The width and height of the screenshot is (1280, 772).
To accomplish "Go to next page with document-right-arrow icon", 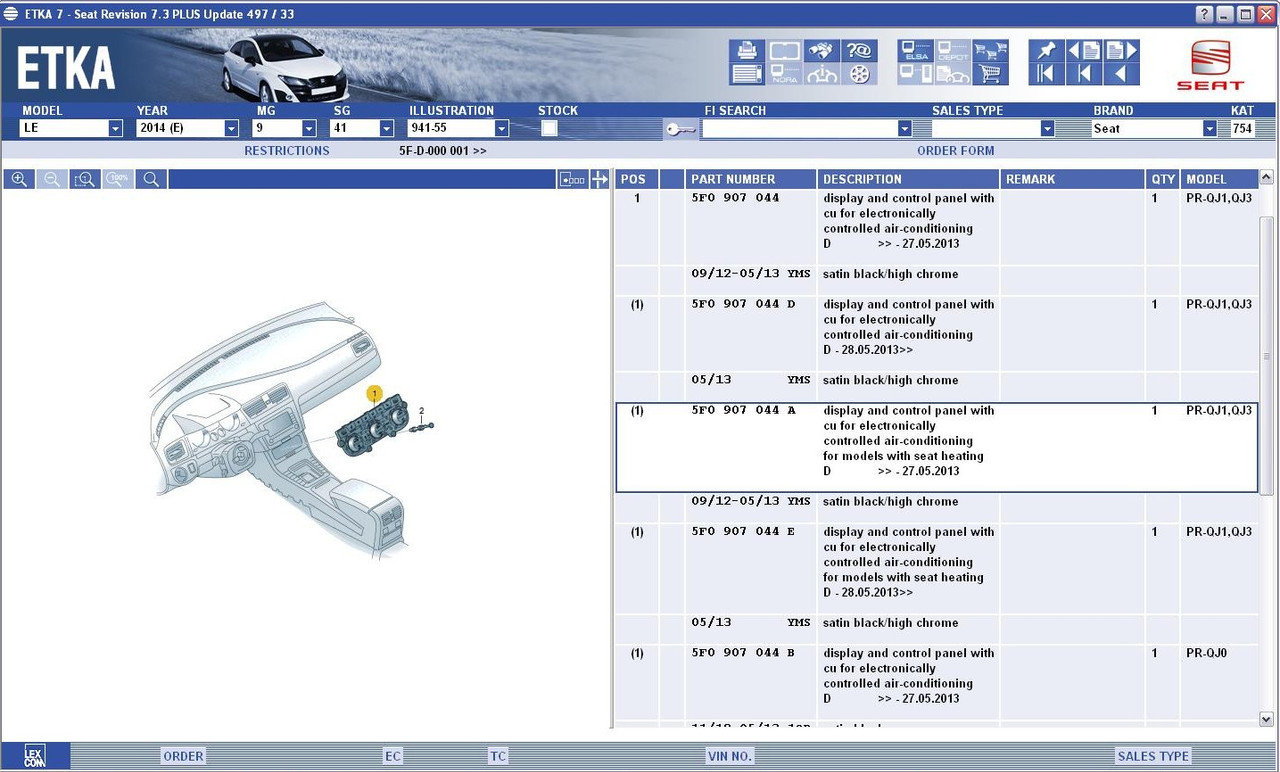I will (x=1121, y=51).
